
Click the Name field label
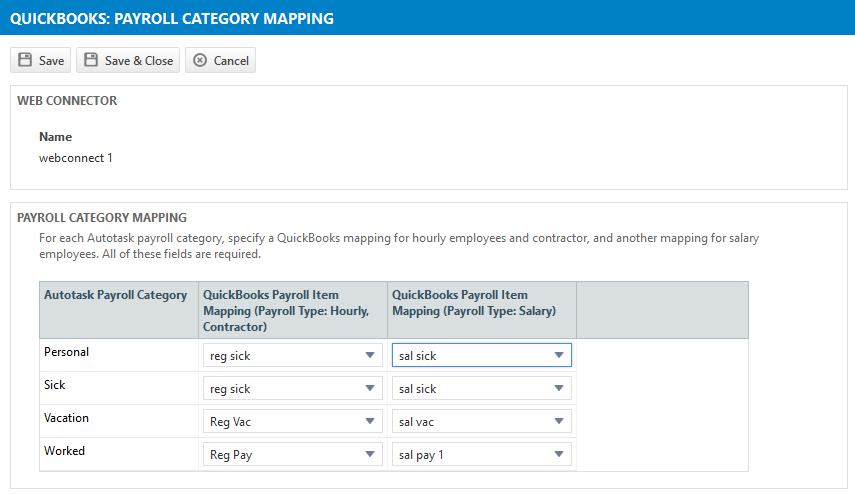56,137
